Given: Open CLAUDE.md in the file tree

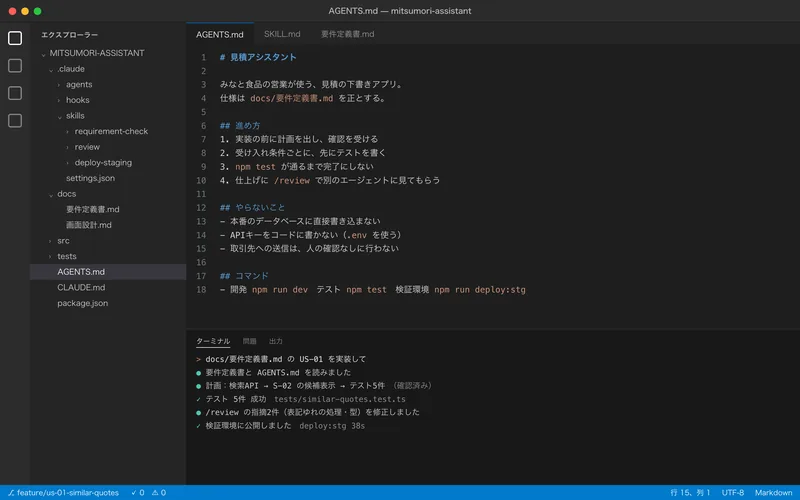Looking at the screenshot, I should pyautogui.click(x=81, y=288).
